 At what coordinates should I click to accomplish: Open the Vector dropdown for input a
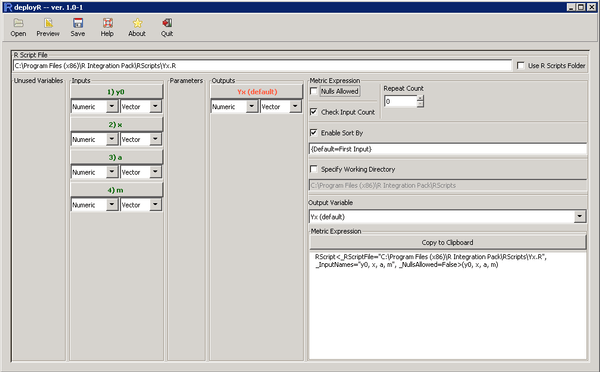click(x=155, y=172)
